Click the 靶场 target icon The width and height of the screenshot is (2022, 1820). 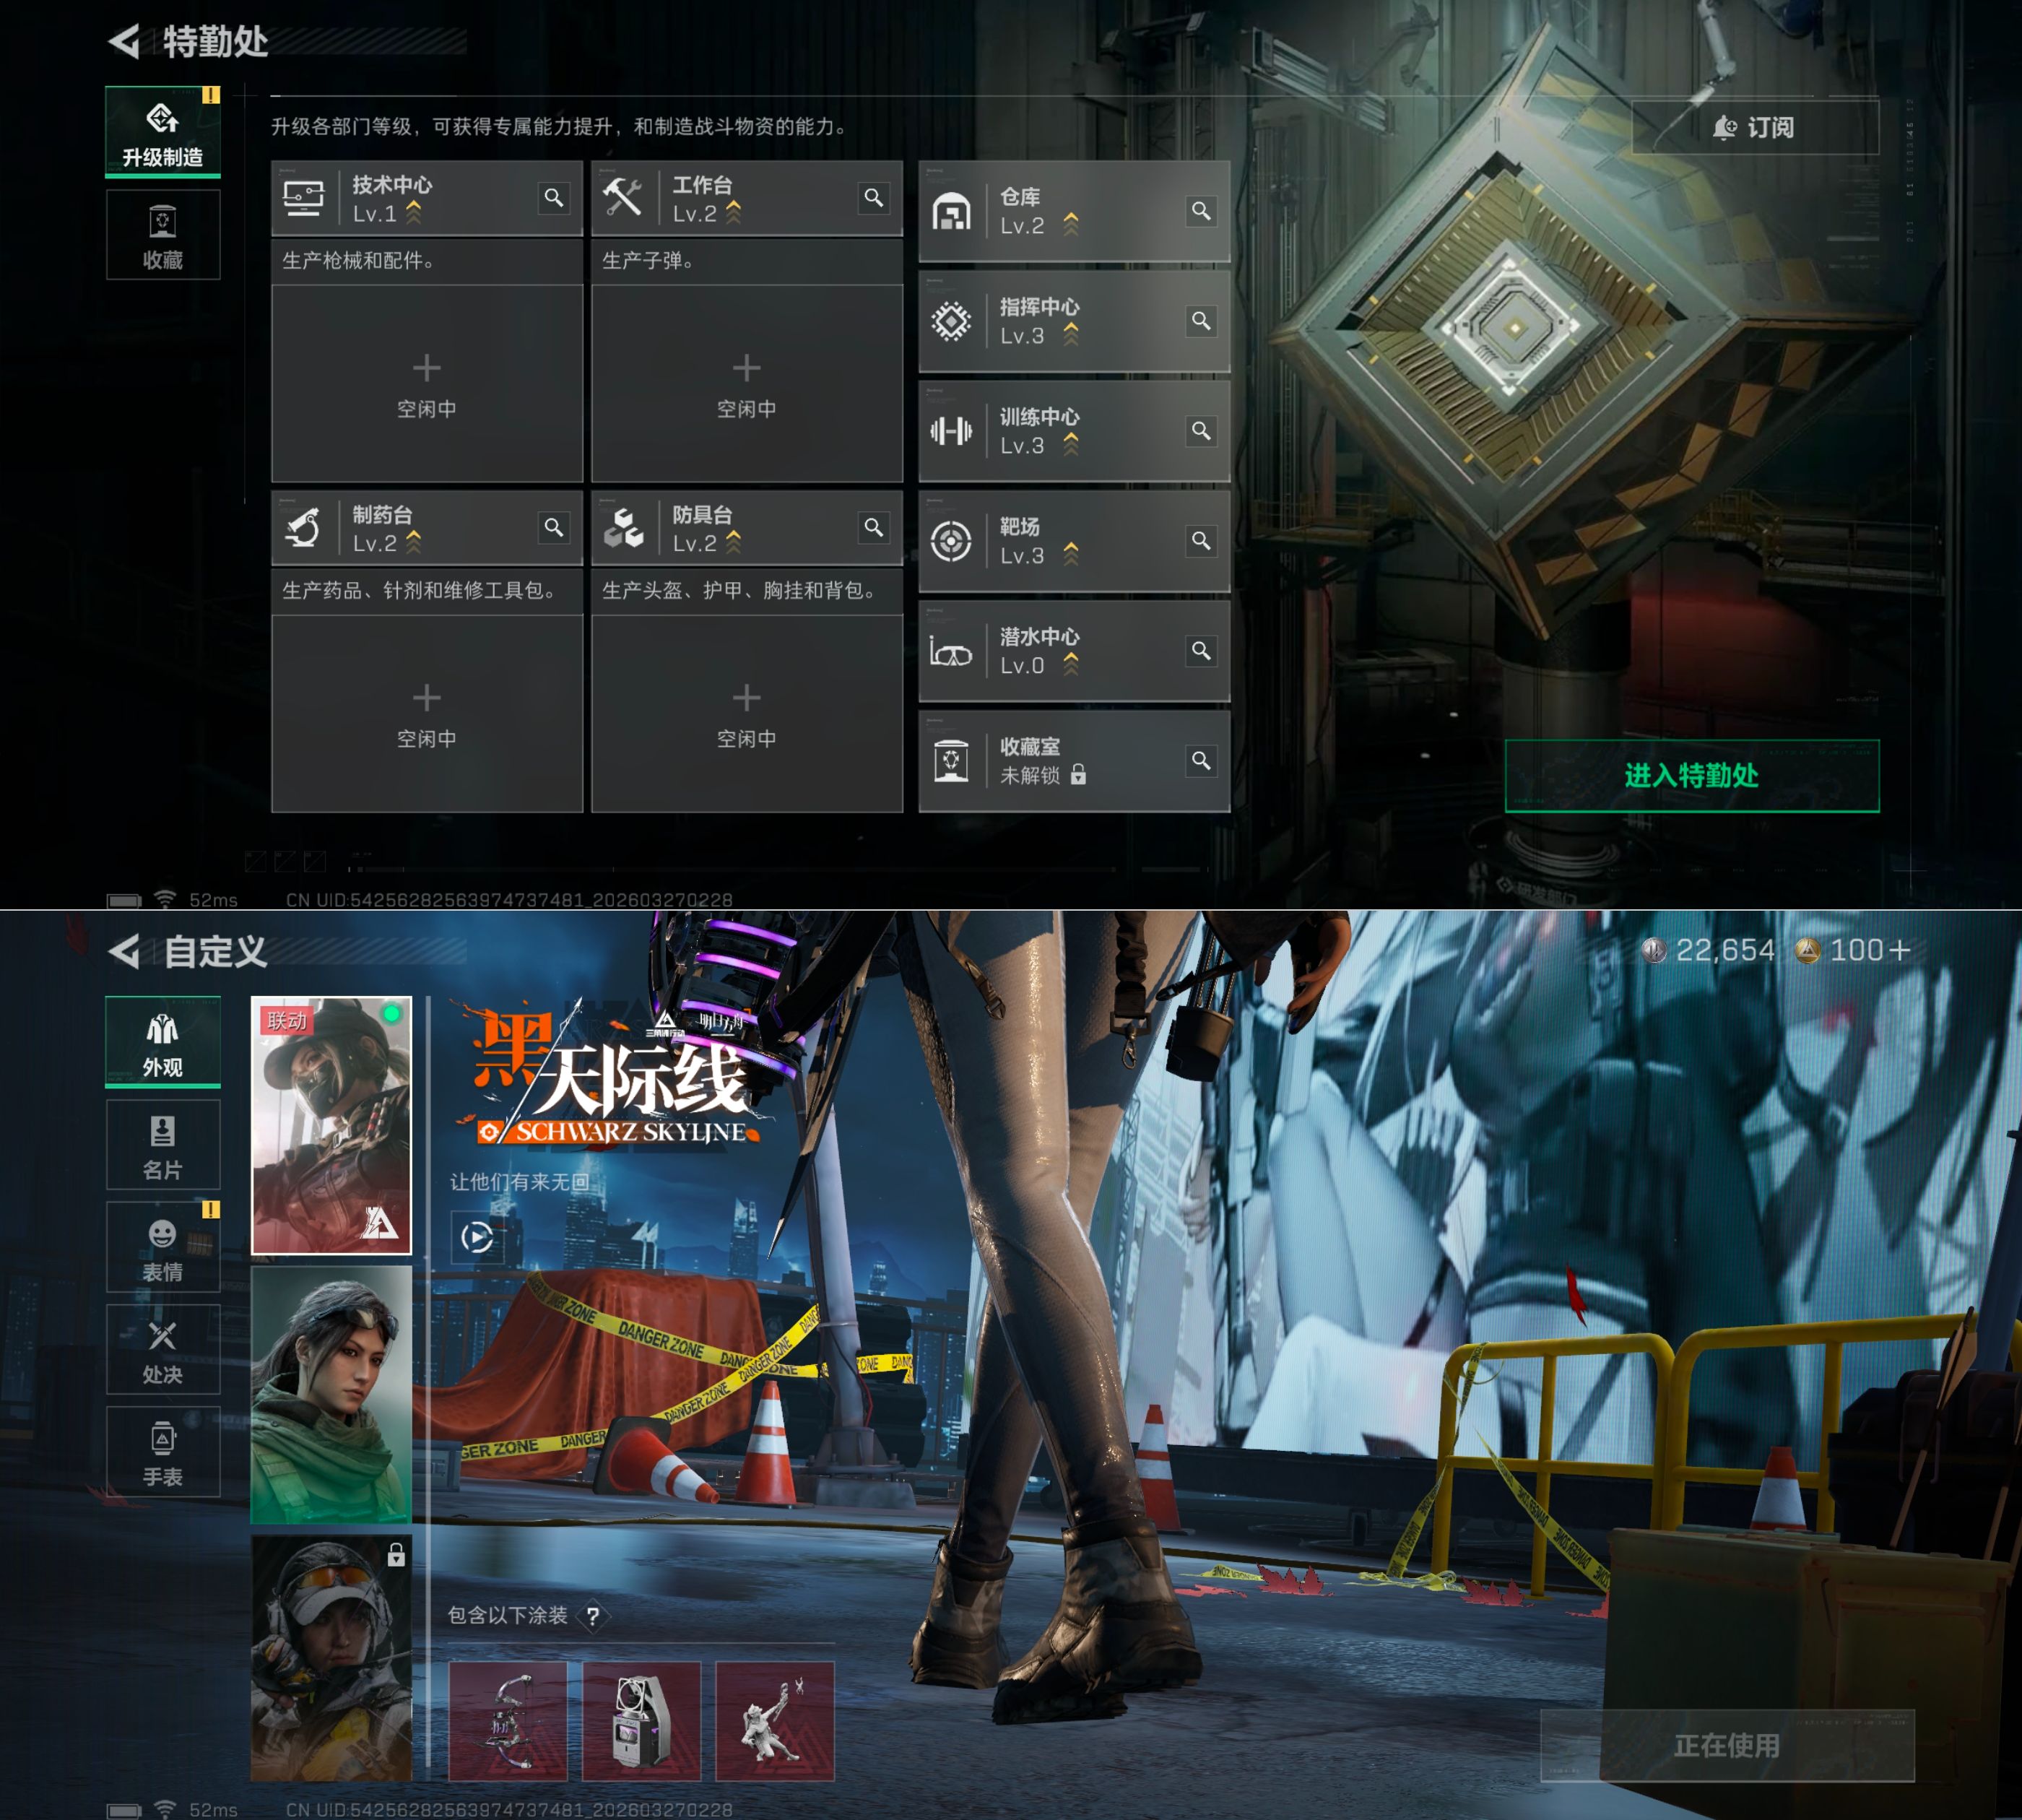click(950, 541)
